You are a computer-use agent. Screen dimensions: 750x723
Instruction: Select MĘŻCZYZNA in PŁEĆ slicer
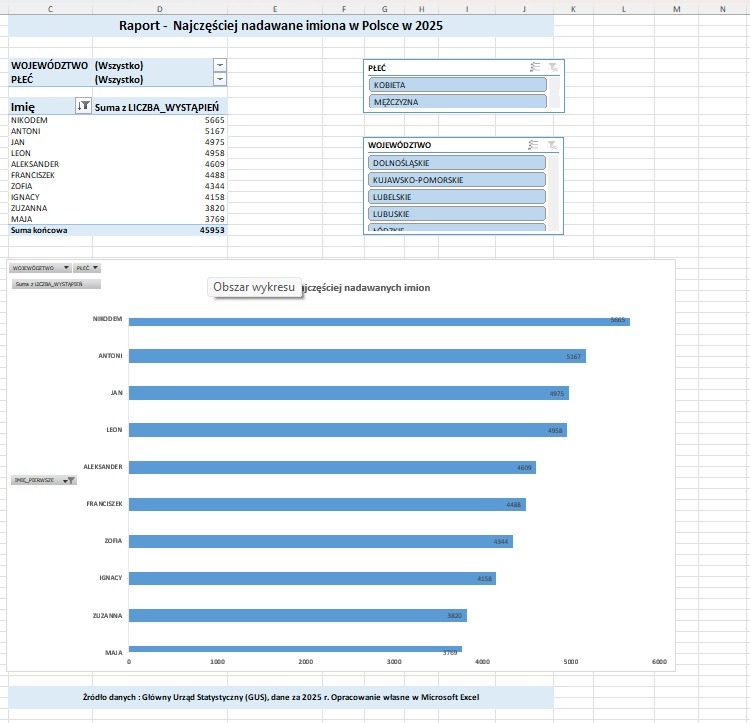coord(458,101)
